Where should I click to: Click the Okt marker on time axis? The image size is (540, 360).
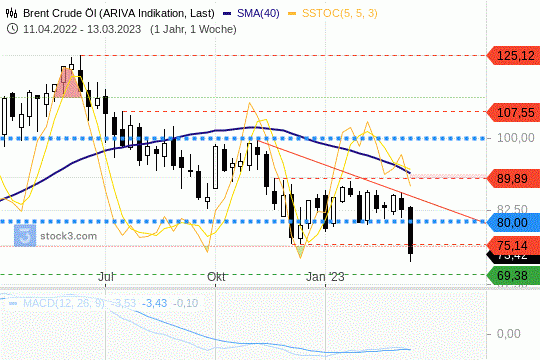click(216, 277)
